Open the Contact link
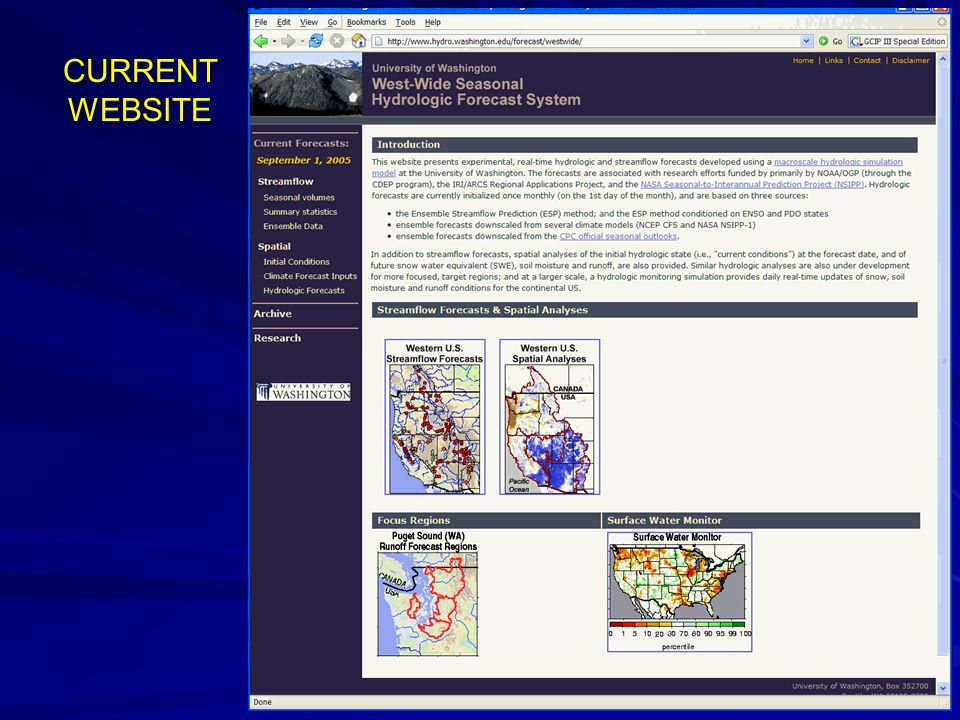 tap(867, 61)
